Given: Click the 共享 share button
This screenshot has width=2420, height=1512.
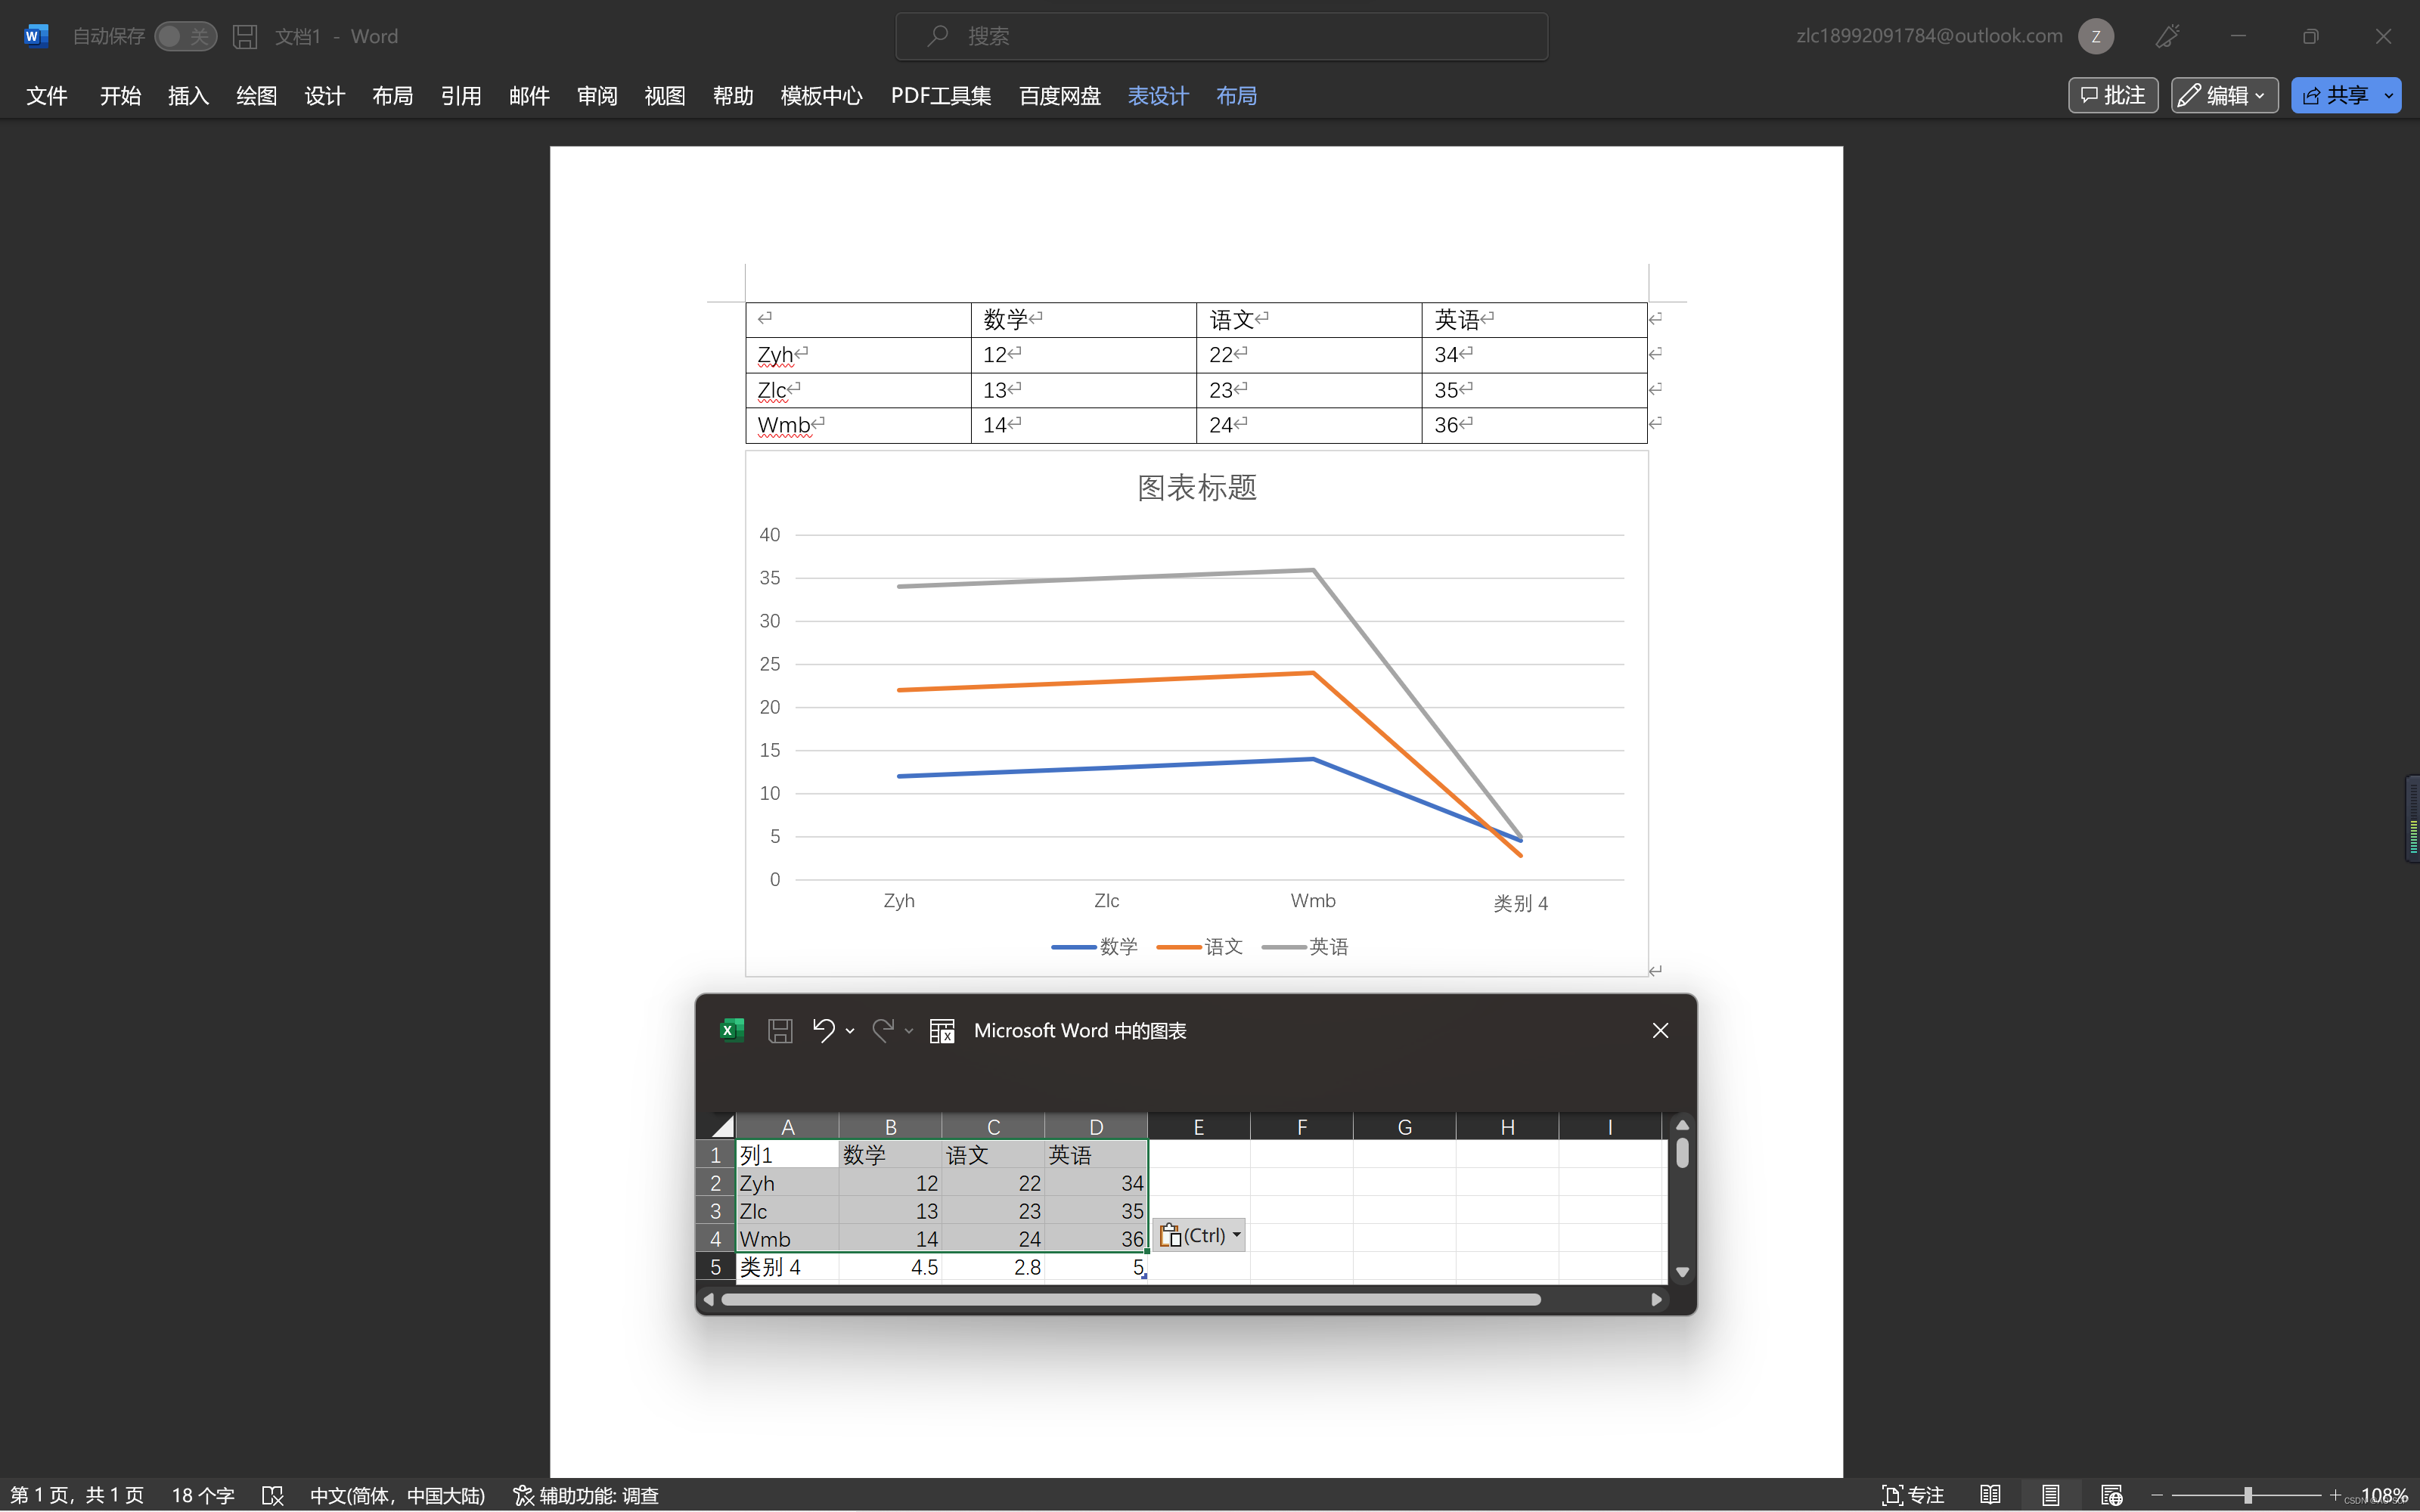Looking at the screenshot, I should [x=2335, y=95].
